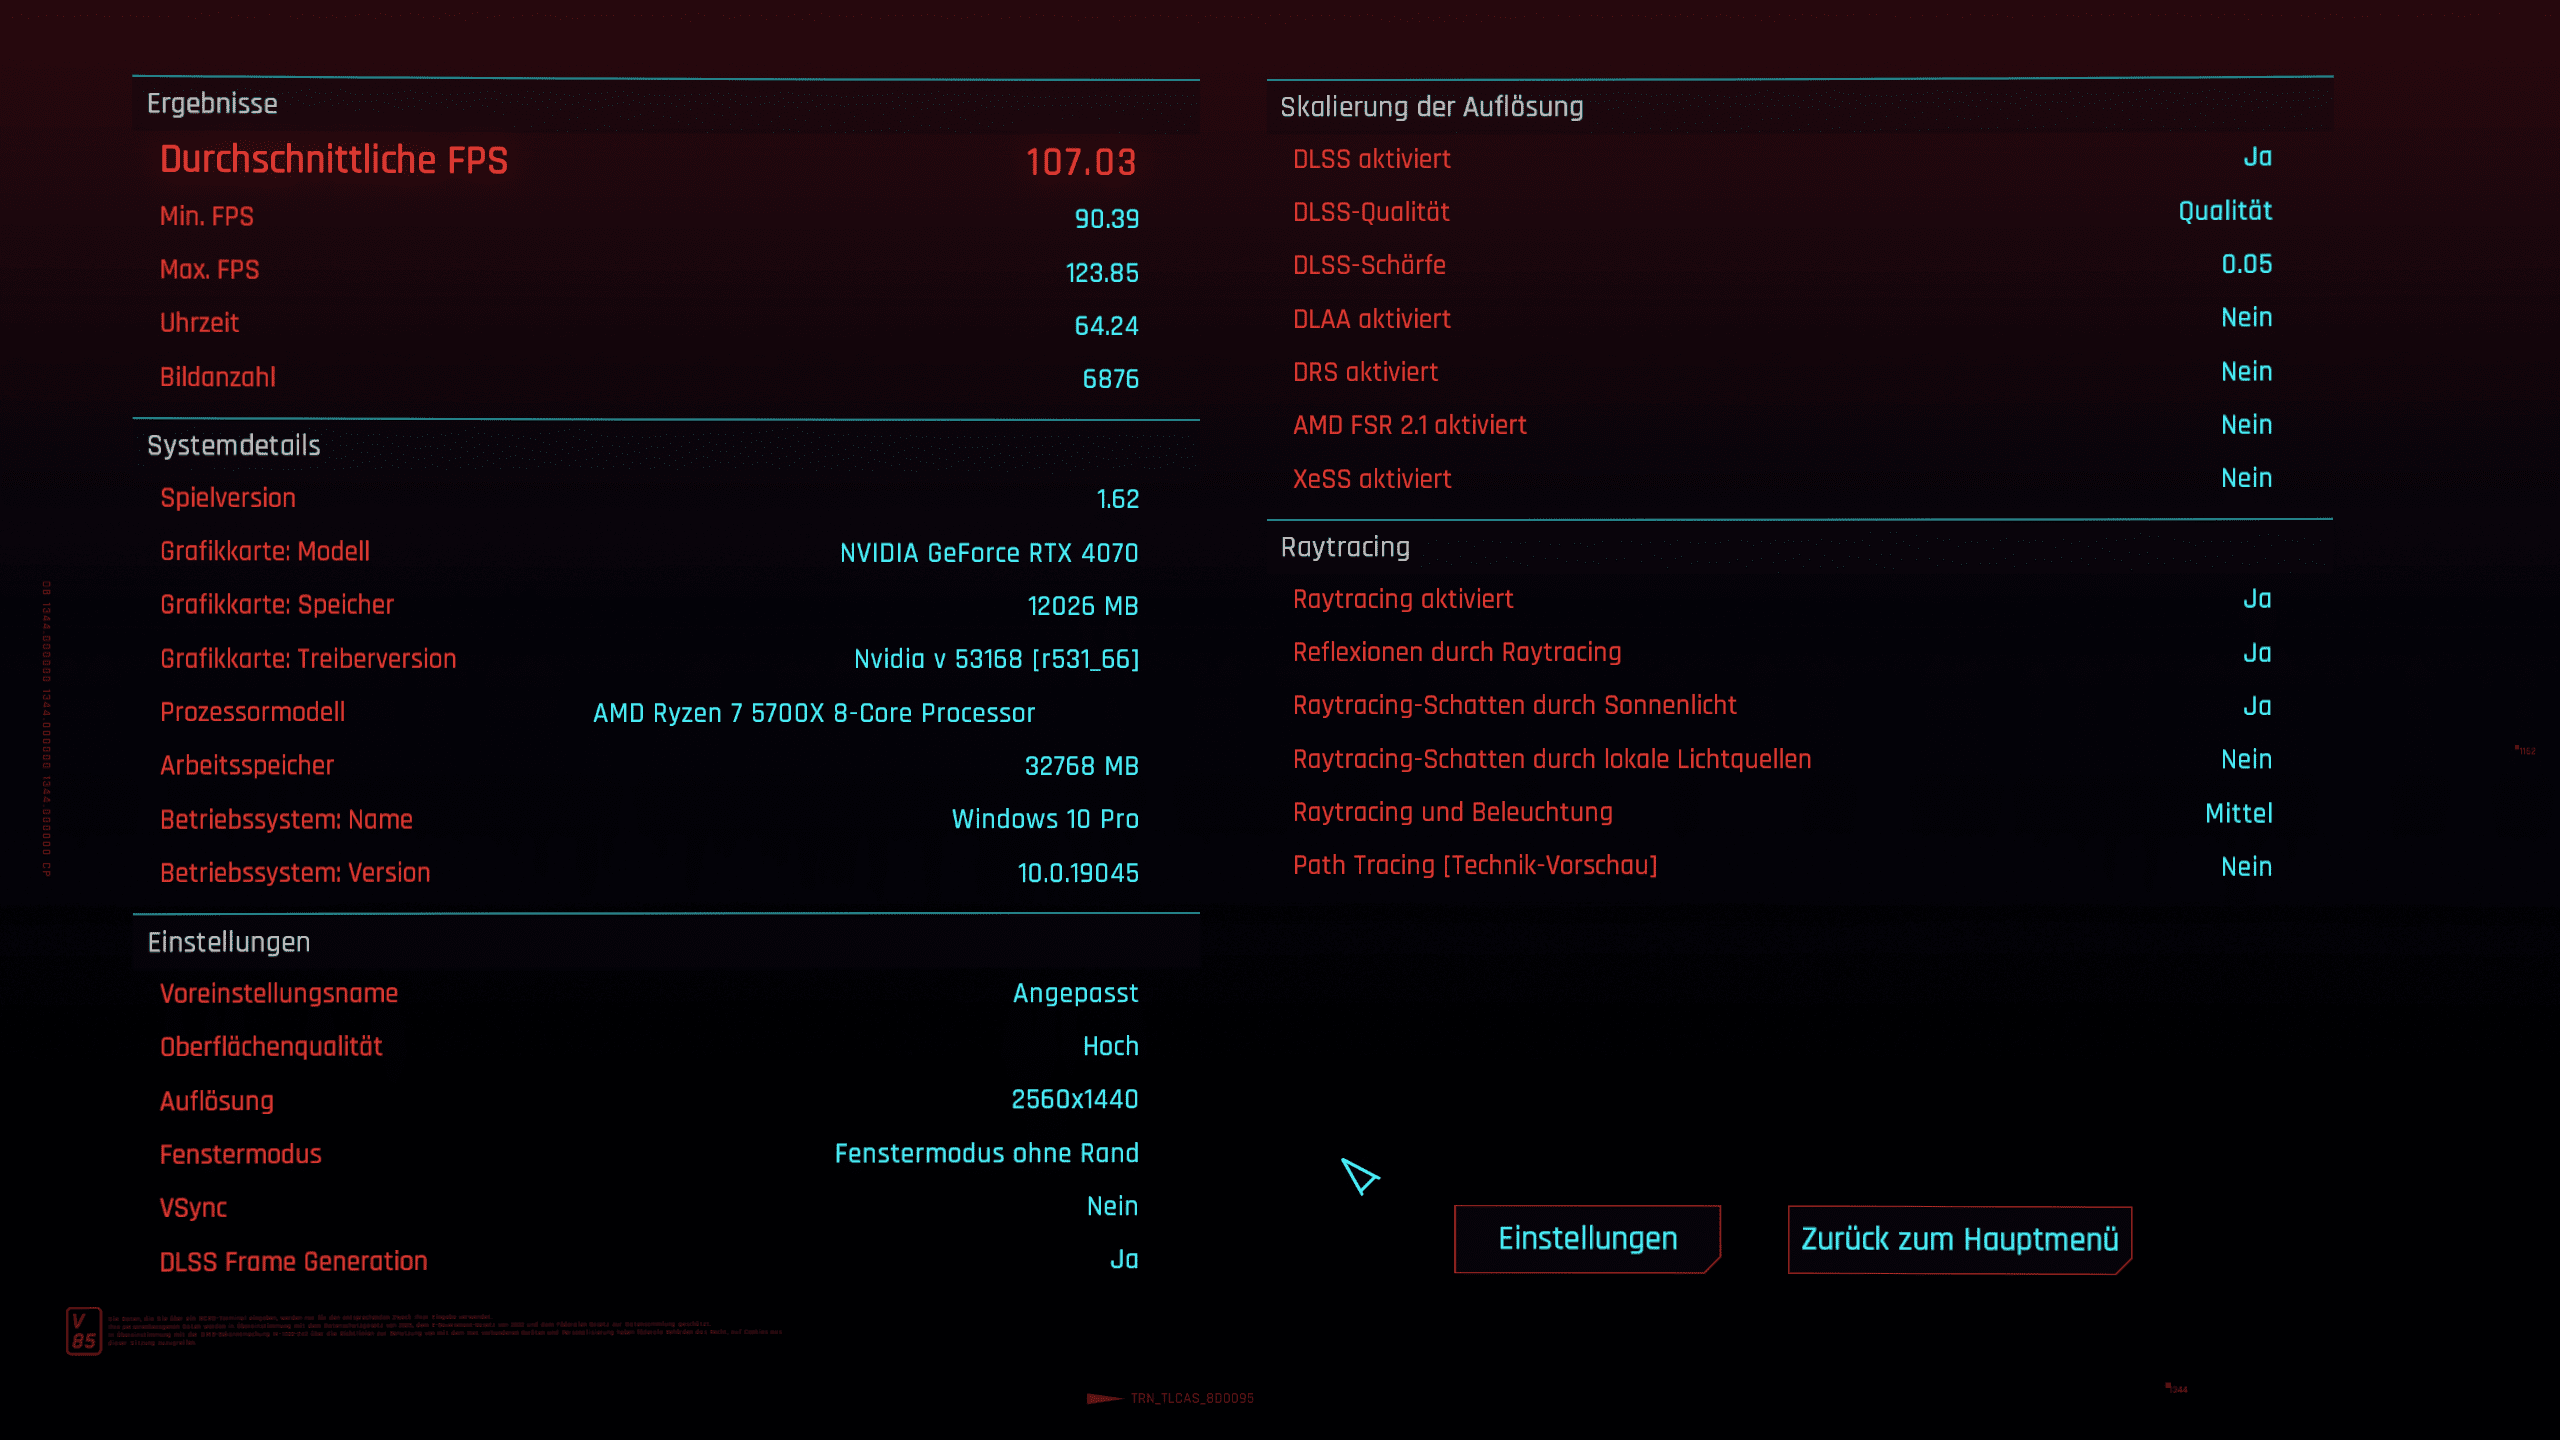
Task: Click the Raytracing aktiviert value Ja
Action: (x=2257, y=599)
